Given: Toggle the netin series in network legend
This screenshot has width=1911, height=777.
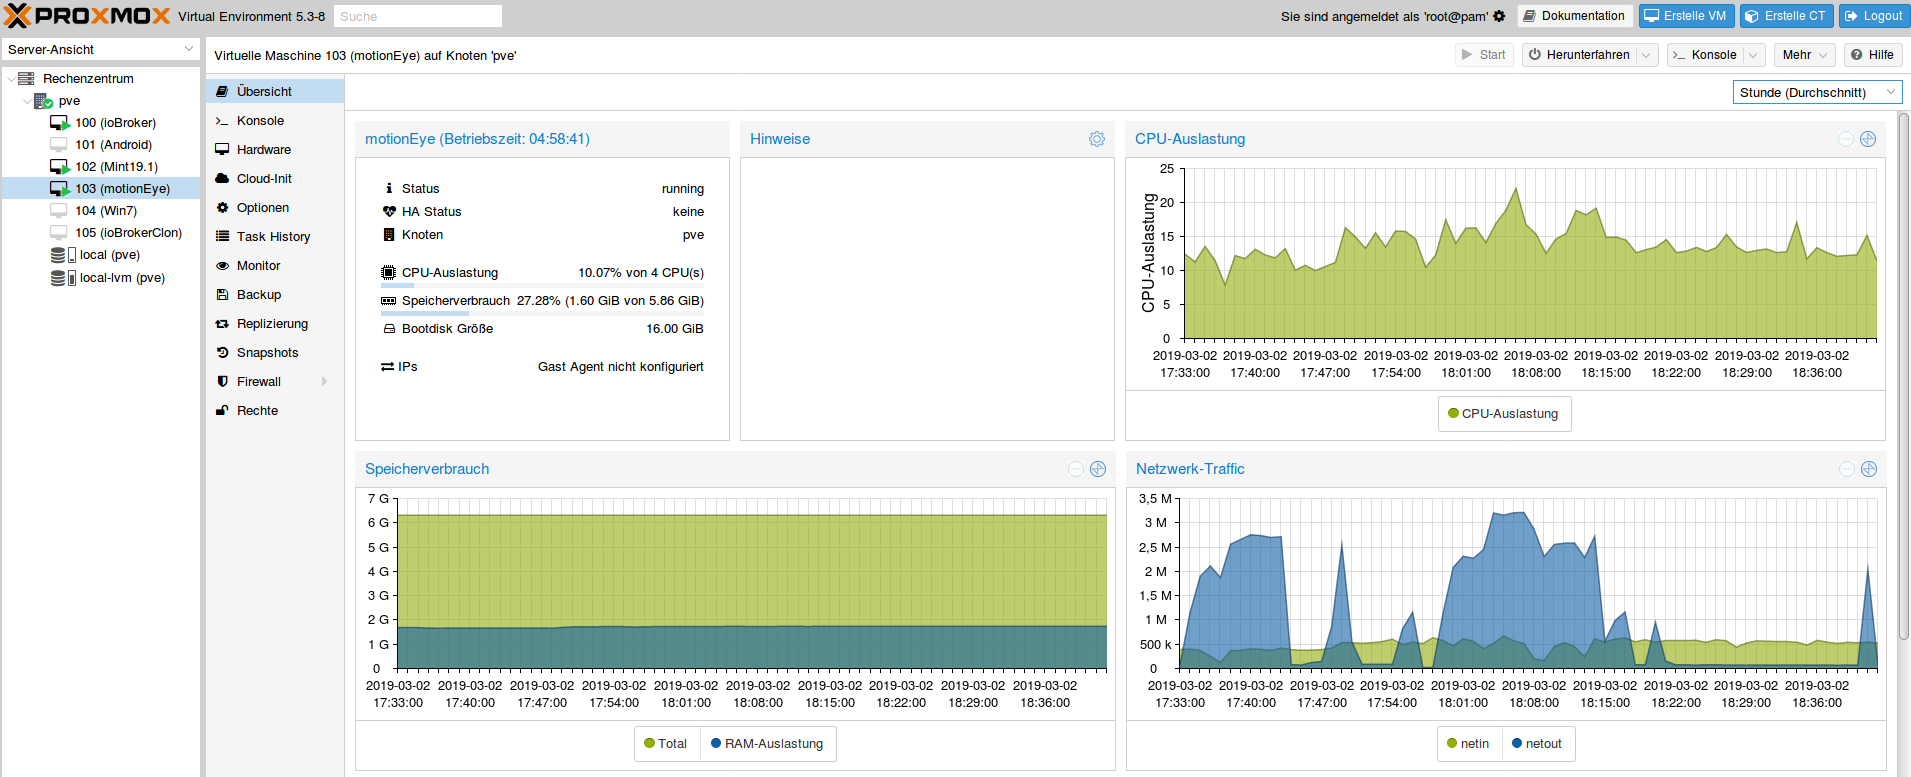Looking at the screenshot, I should [x=1468, y=744].
